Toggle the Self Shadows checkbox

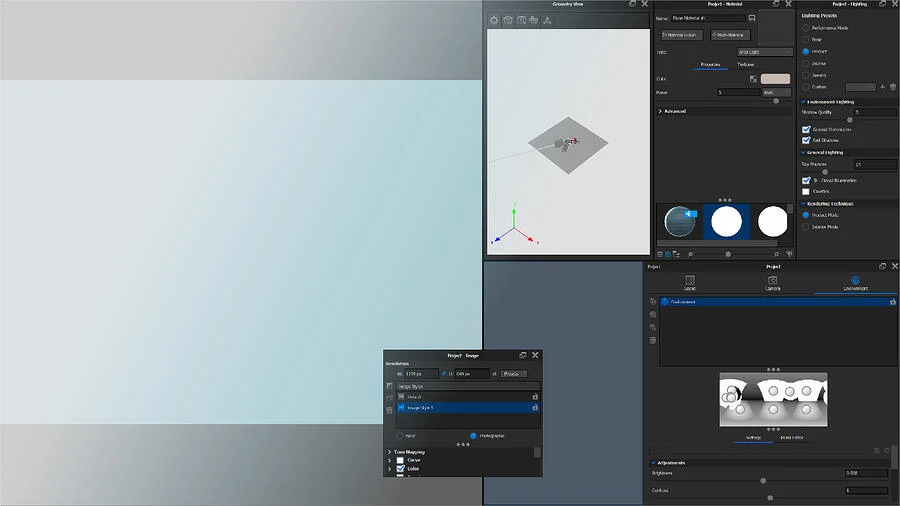pyautogui.click(x=806, y=140)
